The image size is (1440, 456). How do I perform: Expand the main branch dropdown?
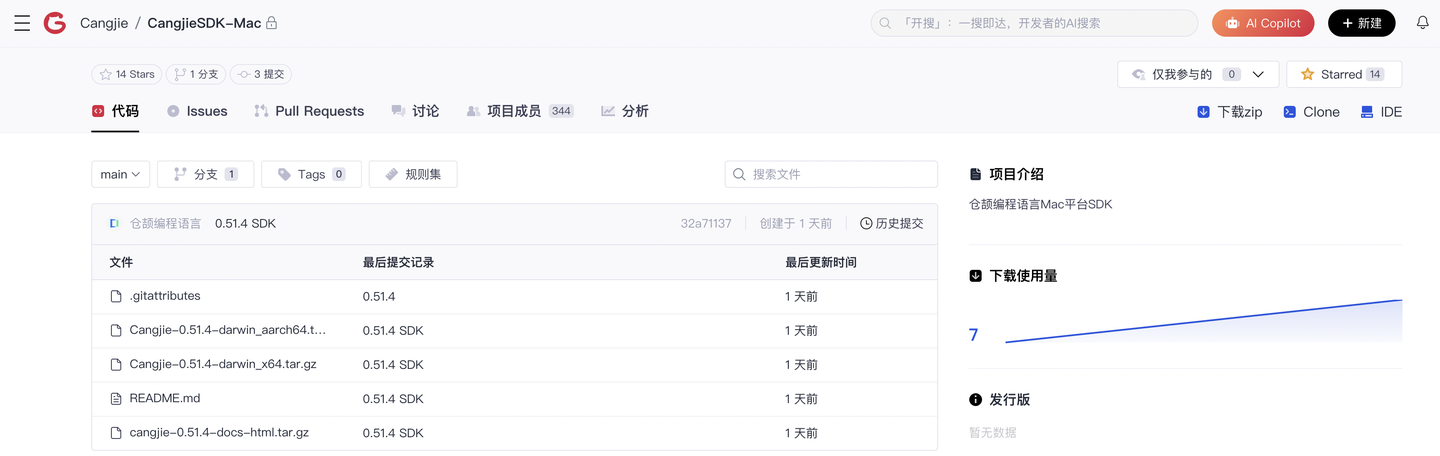click(121, 174)
